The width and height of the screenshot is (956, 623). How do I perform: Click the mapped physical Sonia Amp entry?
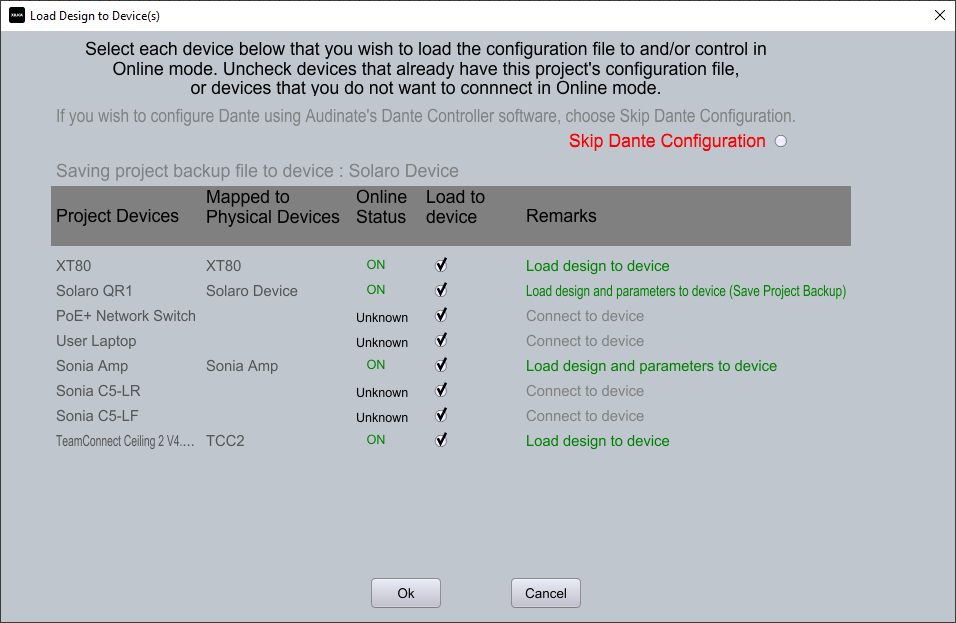(x=241, y=366)
